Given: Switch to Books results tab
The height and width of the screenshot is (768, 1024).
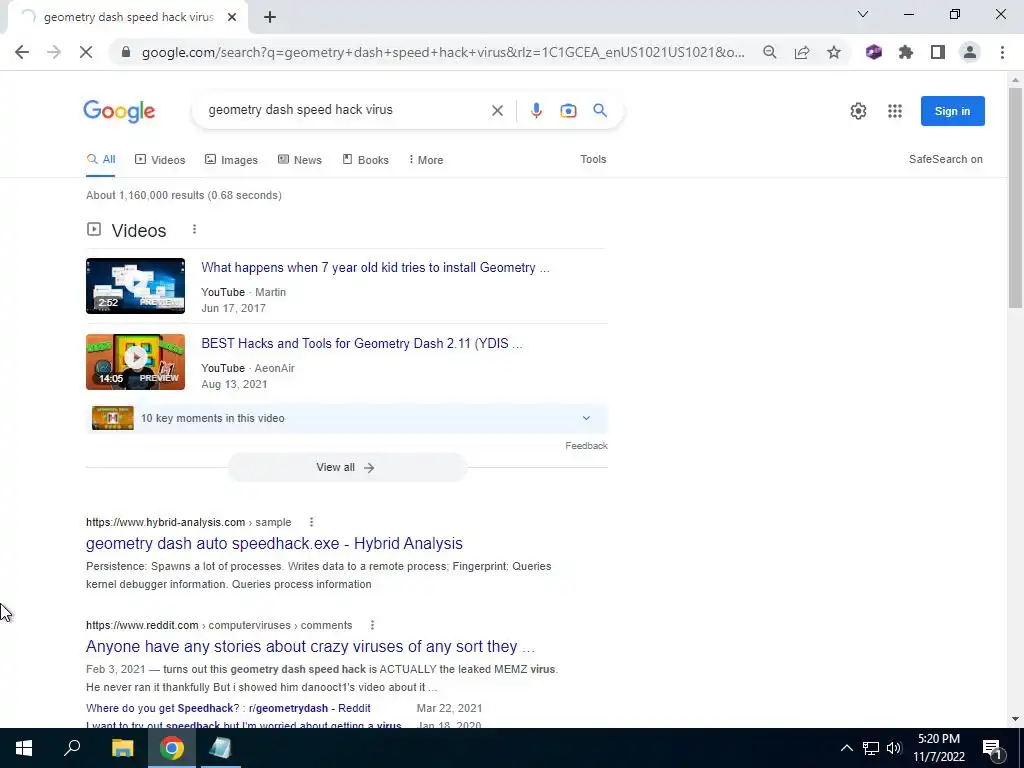Looking at the screenshot, I should point(366,159).
